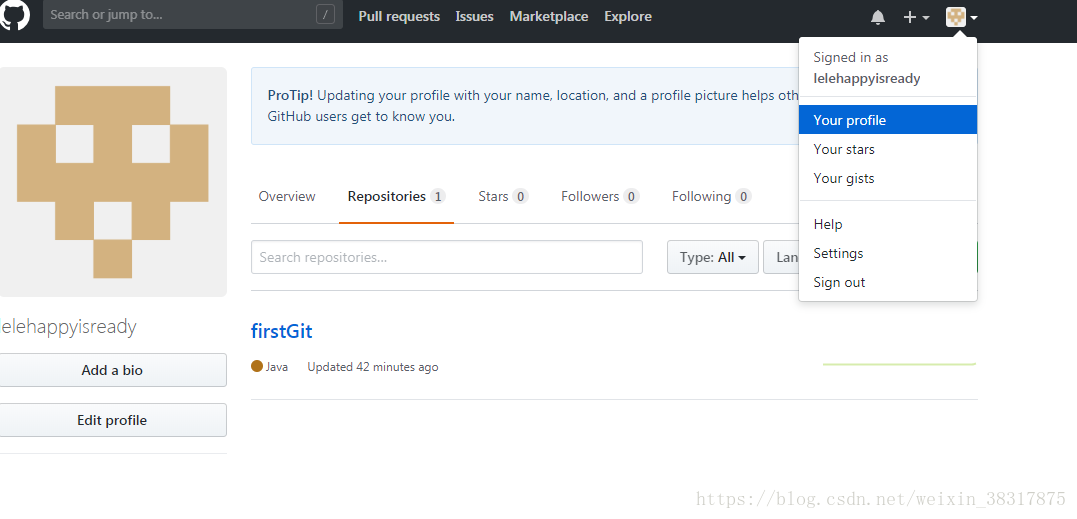Focus the 'Search or jump to' field
The width and height of the screenshot is (1077, 519).
(x=193, y=14)
